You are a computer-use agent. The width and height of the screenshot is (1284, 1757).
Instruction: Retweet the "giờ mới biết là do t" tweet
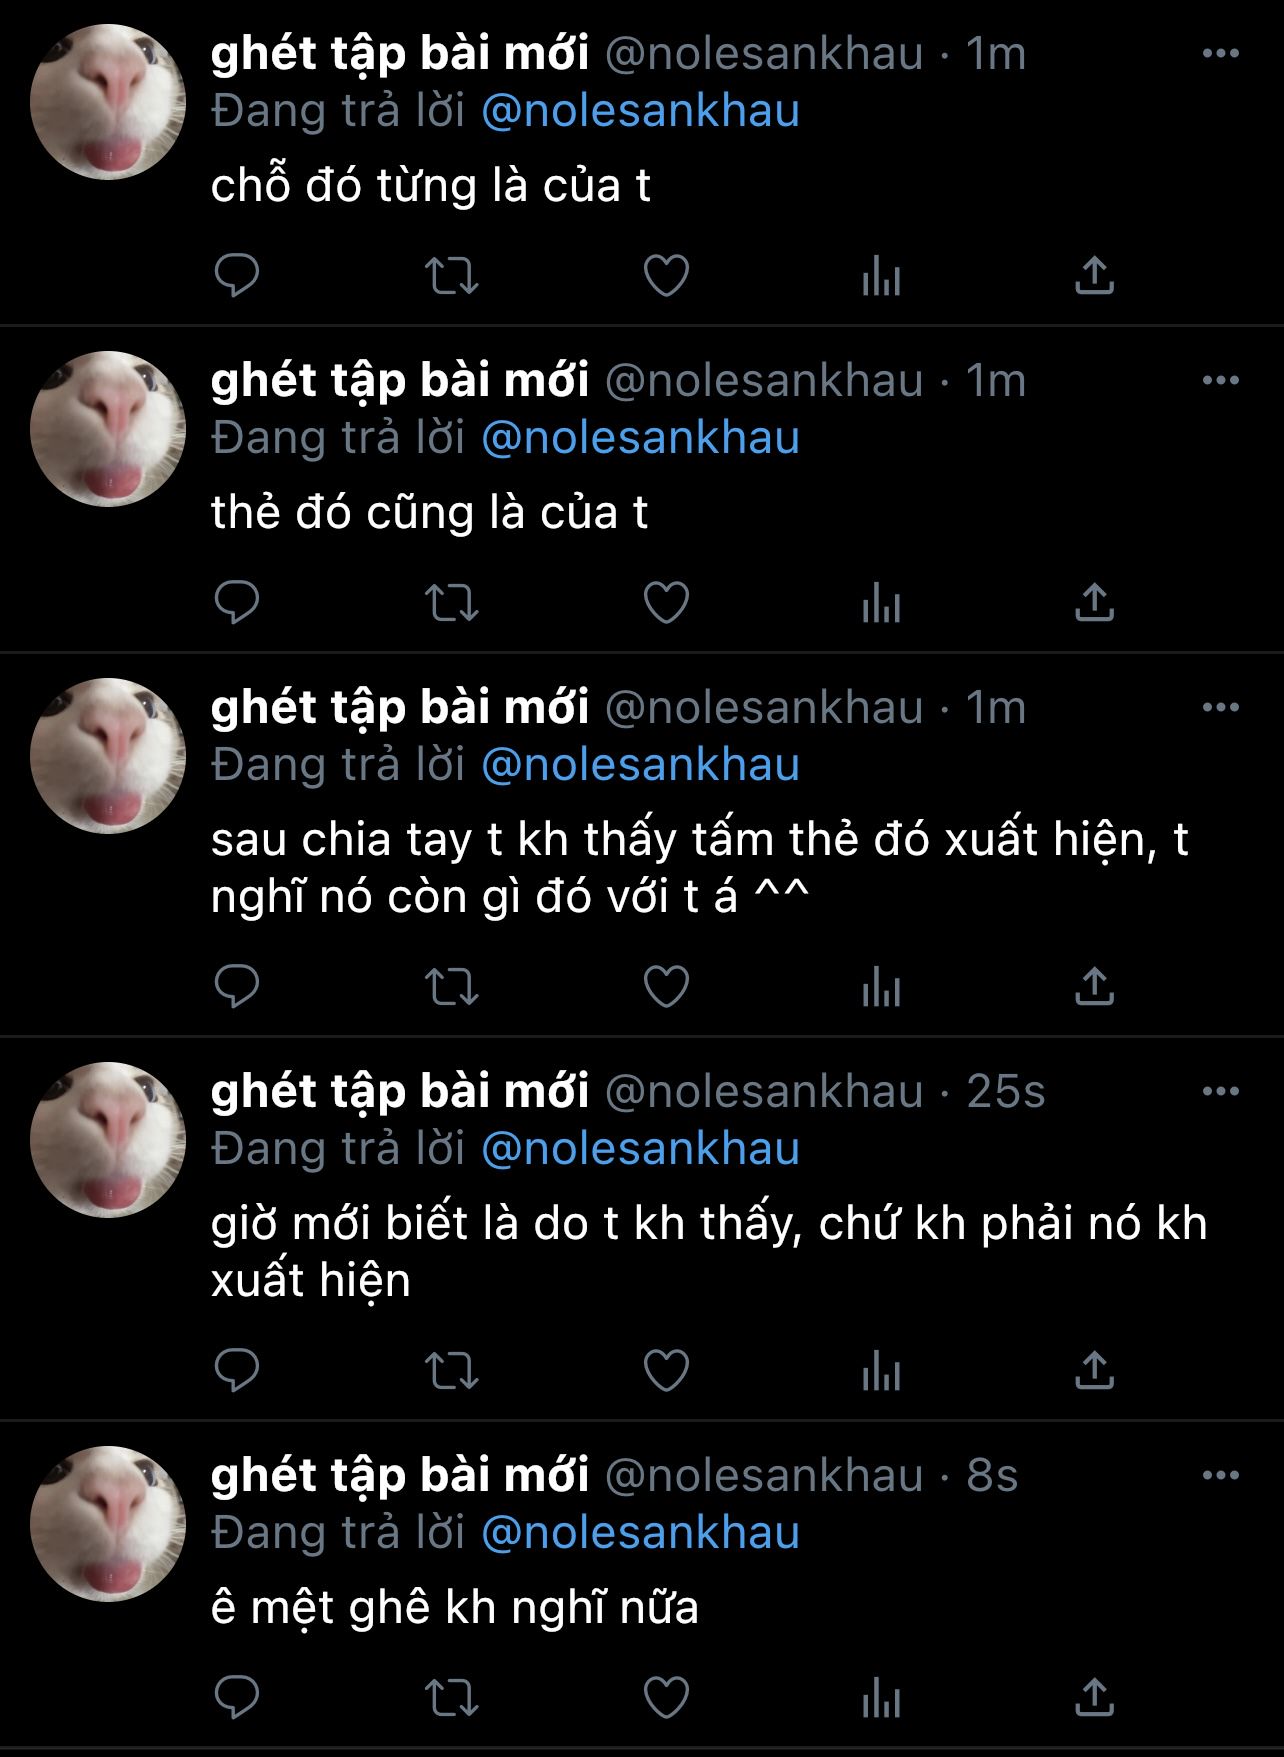452,1371
